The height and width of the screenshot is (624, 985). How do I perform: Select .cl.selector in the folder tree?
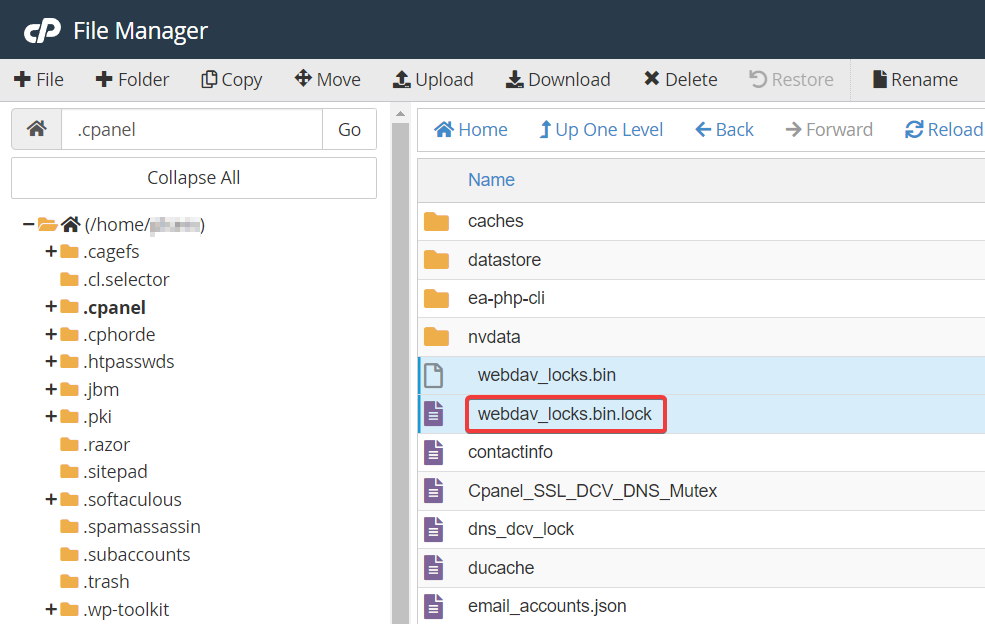[x=126, y=279]
